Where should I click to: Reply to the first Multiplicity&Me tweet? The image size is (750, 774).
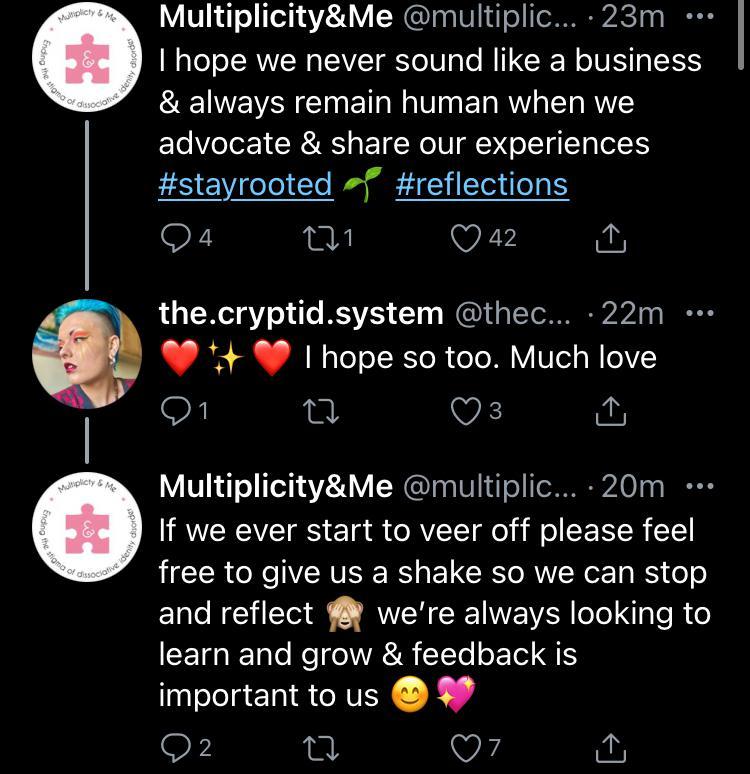tap(176, 238)
